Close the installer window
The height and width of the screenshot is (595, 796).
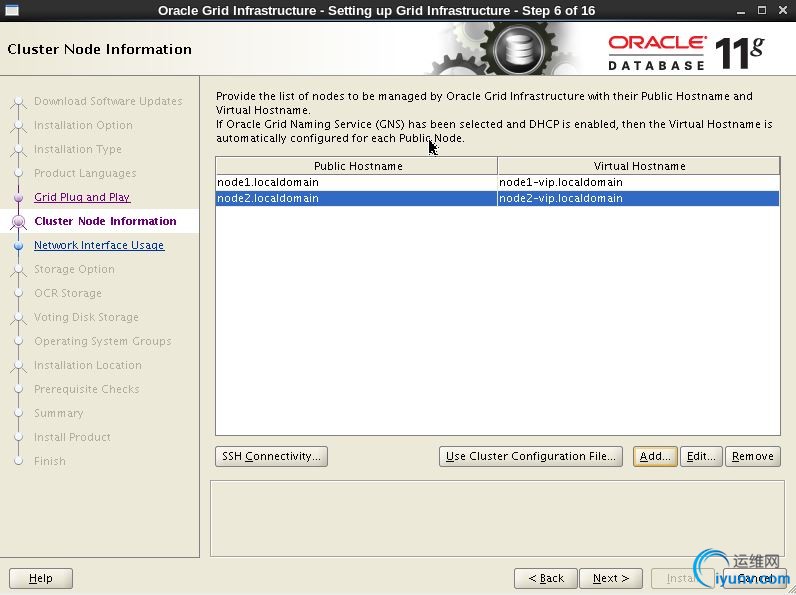tap(783, 10)
